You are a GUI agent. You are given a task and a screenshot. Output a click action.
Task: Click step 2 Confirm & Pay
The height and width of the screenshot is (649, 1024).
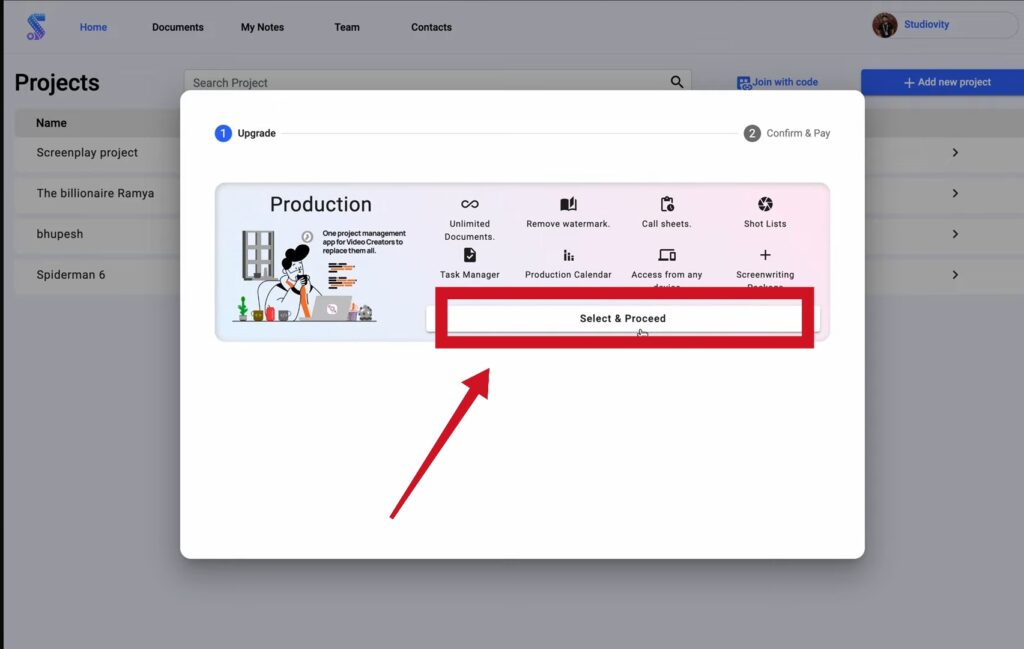click(x=787, y=133)
